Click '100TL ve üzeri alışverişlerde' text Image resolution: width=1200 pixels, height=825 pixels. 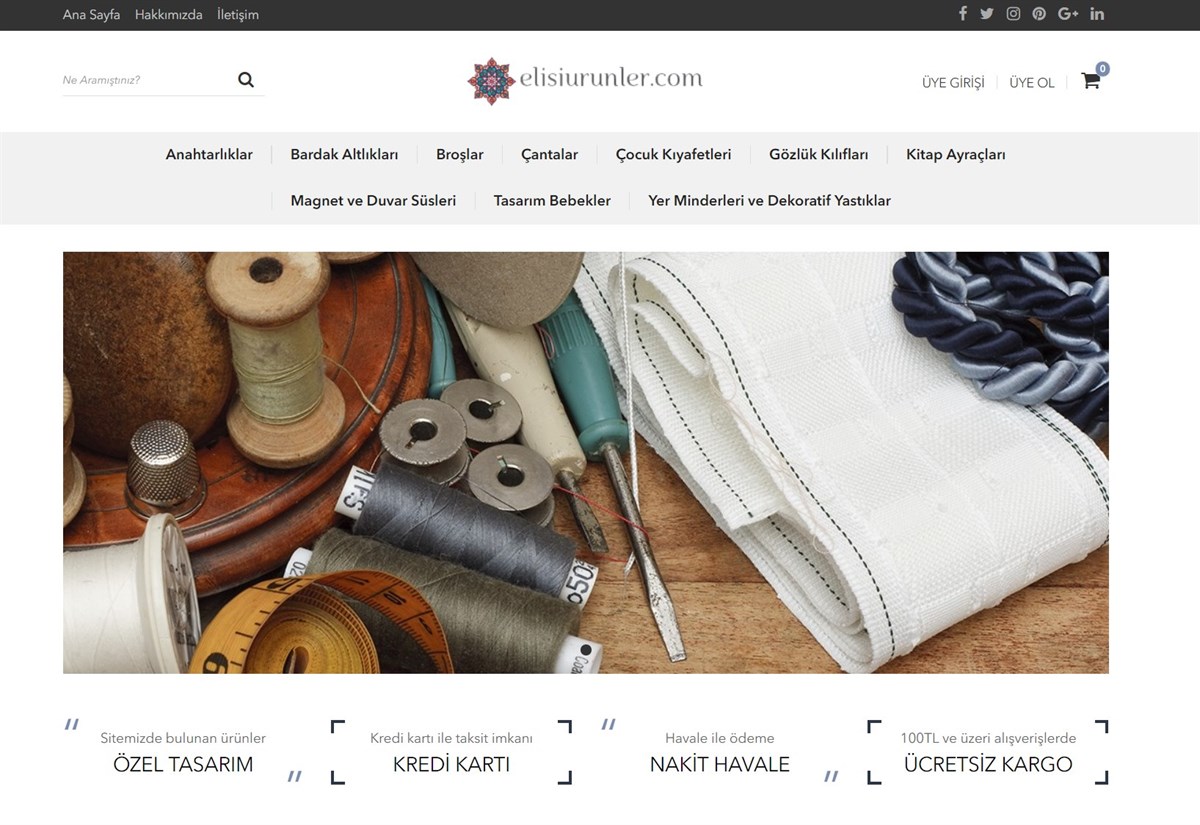(988, 738)
